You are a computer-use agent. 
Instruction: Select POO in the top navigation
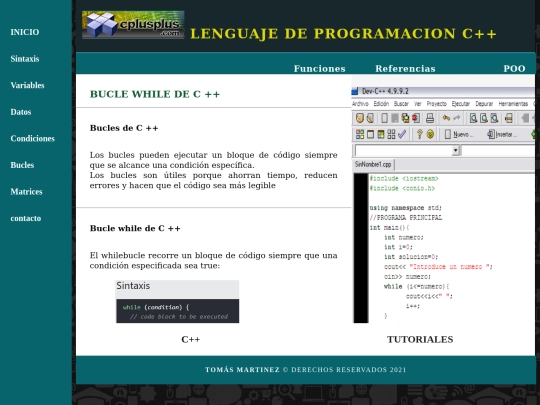click(x=514, y=69)
